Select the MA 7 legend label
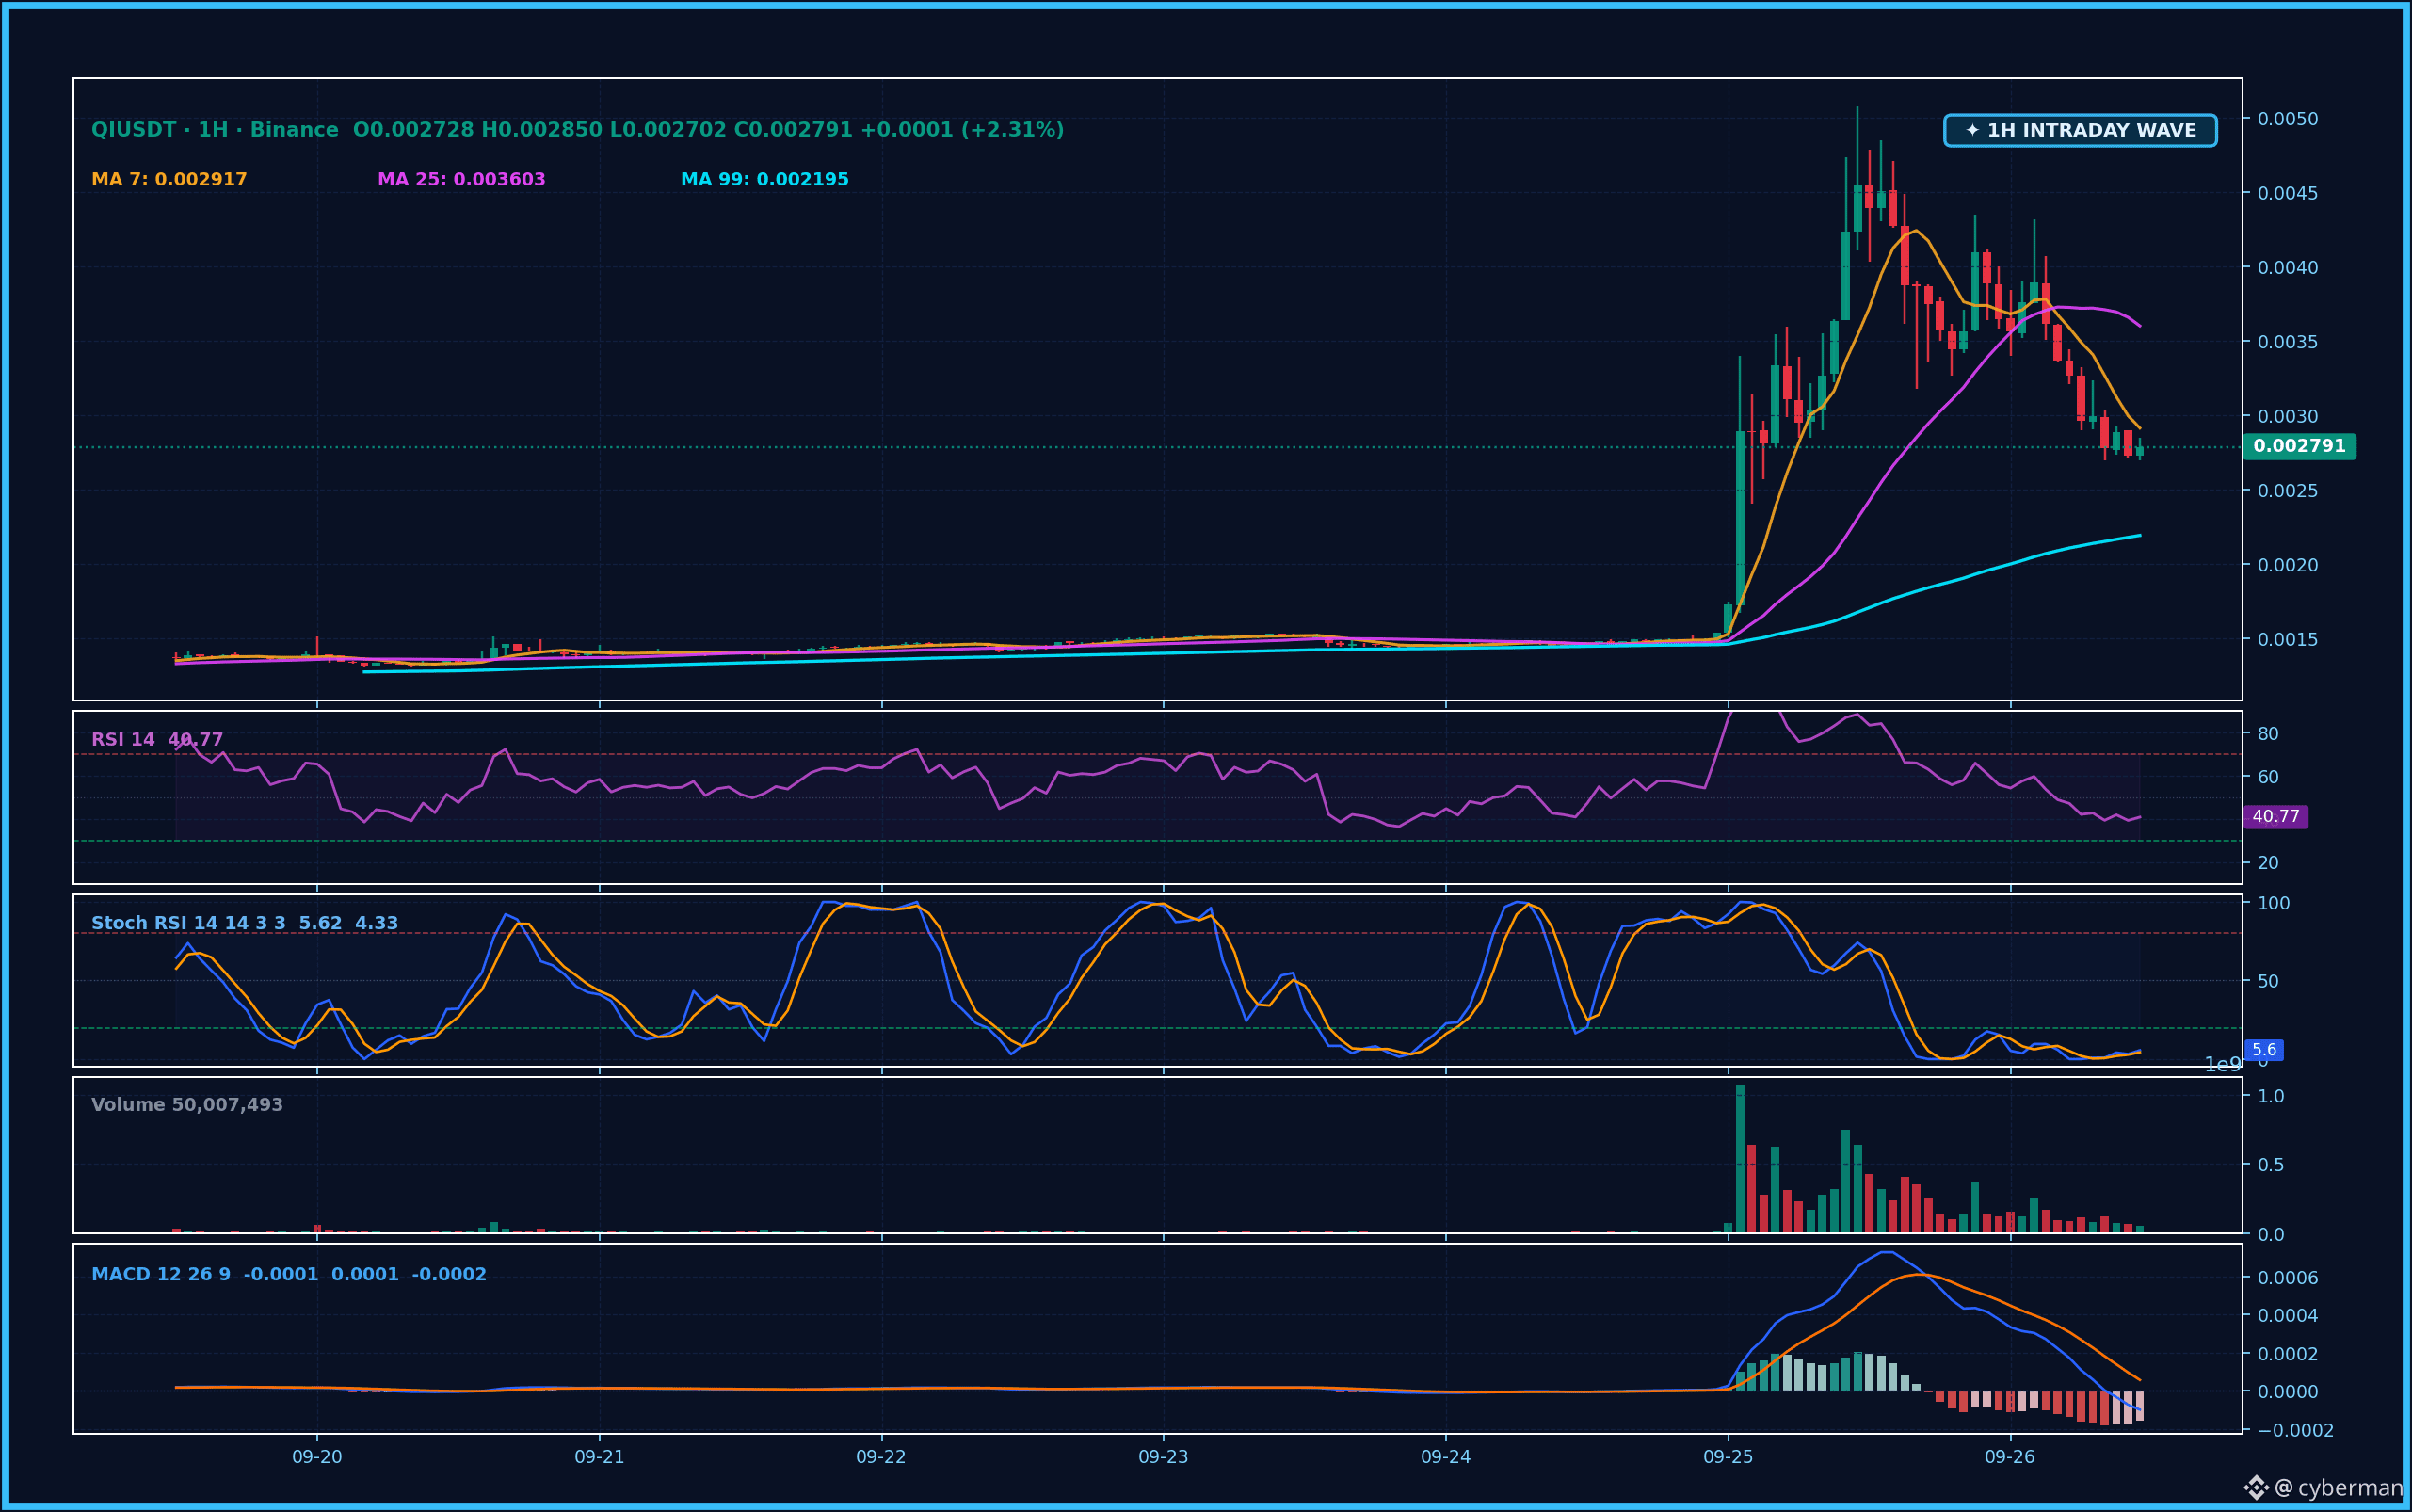2412x1512 pixels. click(169, 179)
